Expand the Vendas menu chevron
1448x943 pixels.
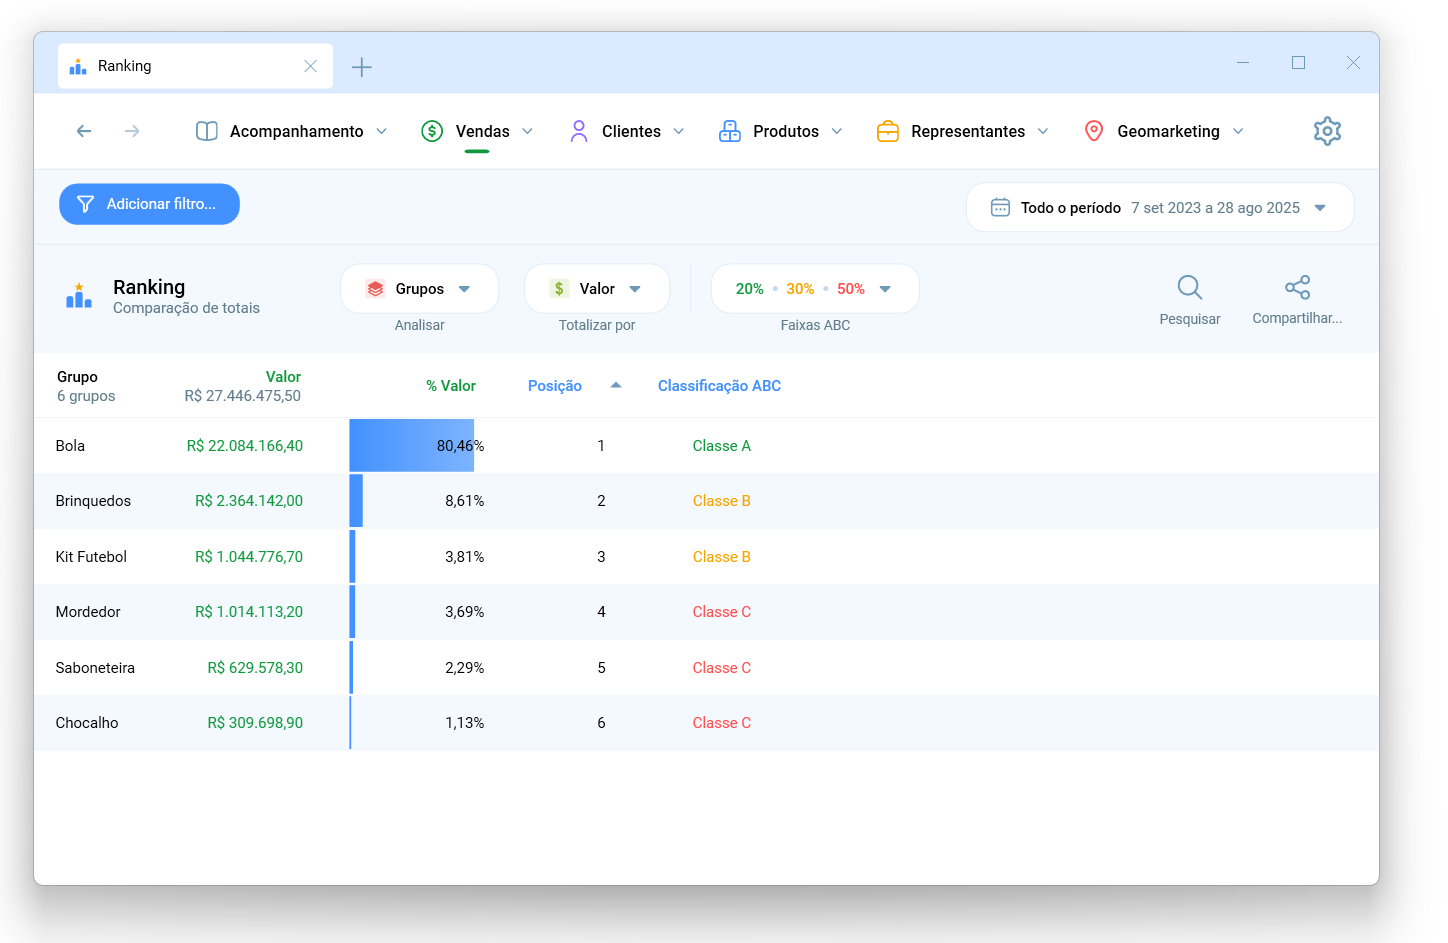527,131
